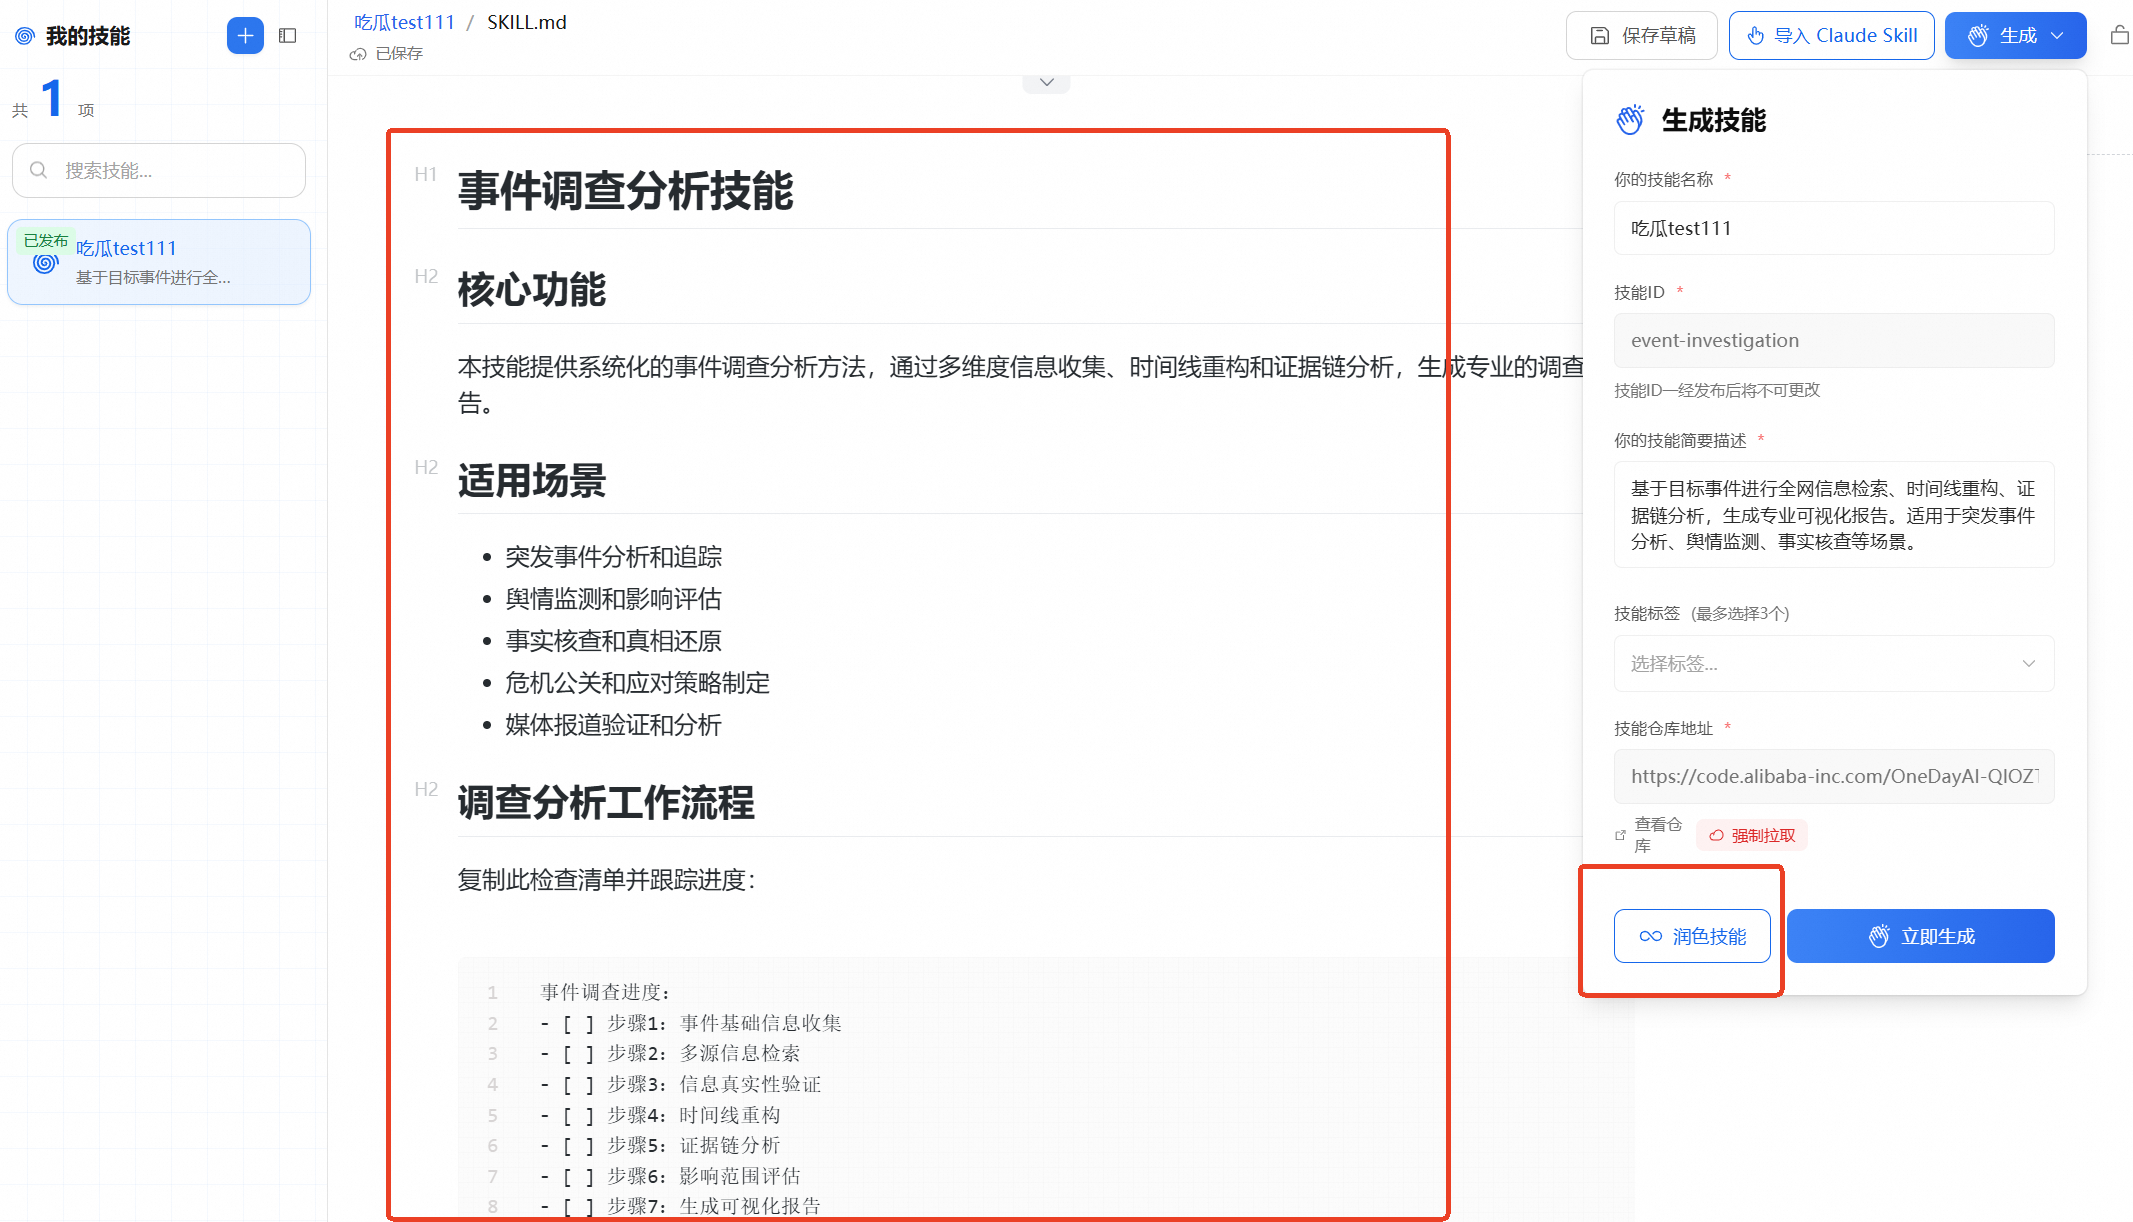This screenshot has width=2133, height=1222.
Task: Collapse header with the top chevron
Action: tap(1046, 83)
